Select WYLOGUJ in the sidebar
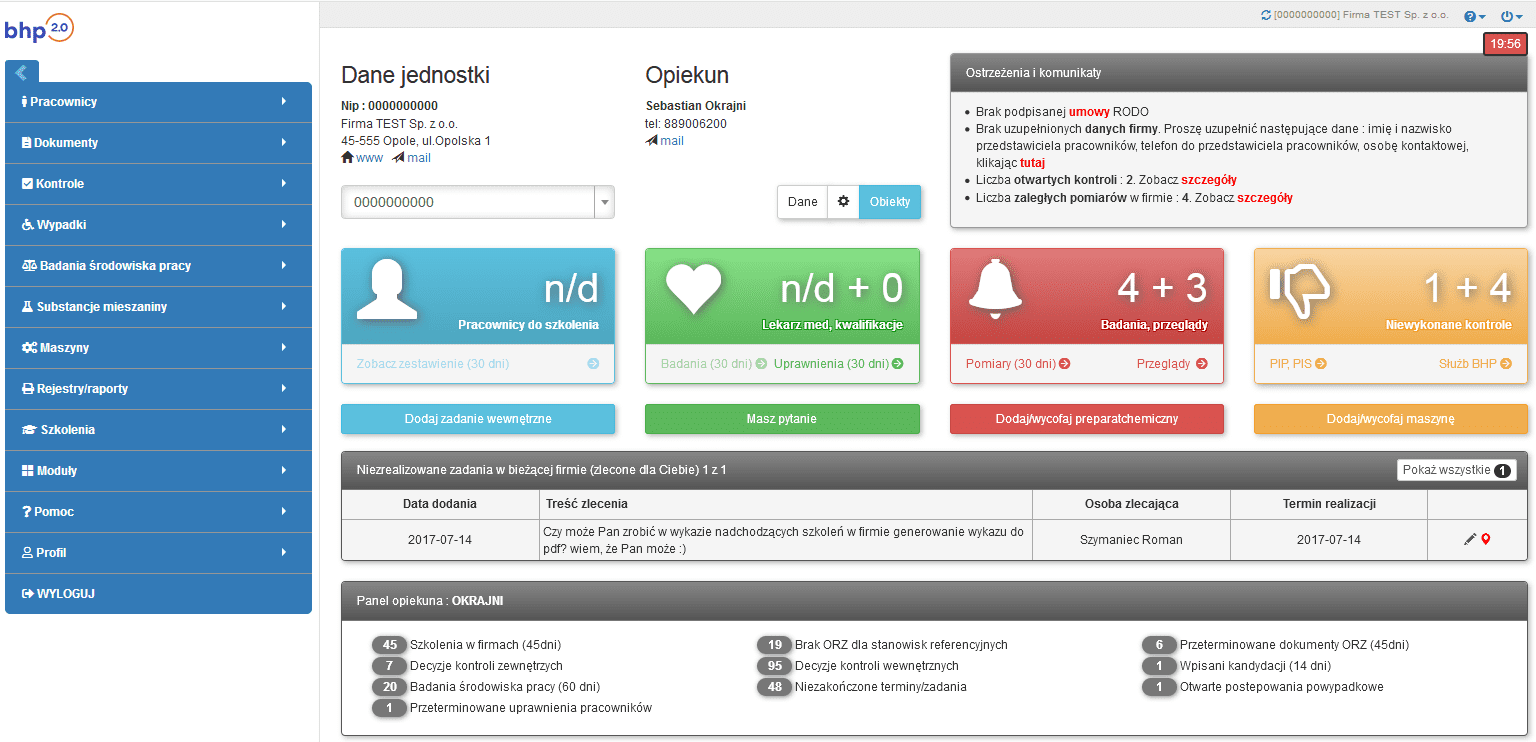The image size is (1536, 742). click(65, 594)
